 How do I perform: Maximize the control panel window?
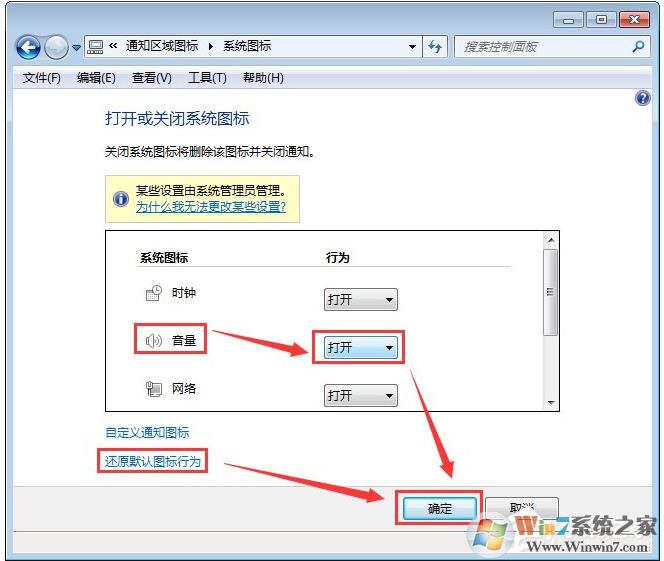tap(601, 20)
